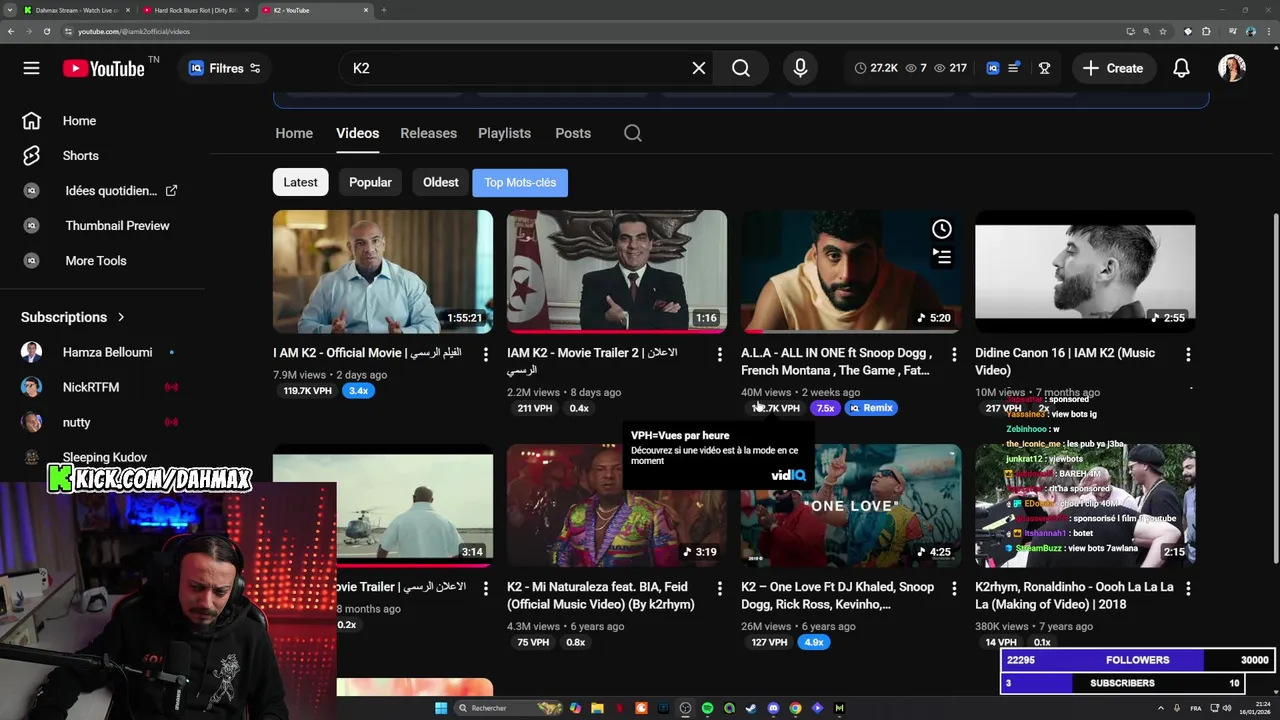Reload the page in the browser
This screenshot has width=1280, height=720.
pos(46,31)
